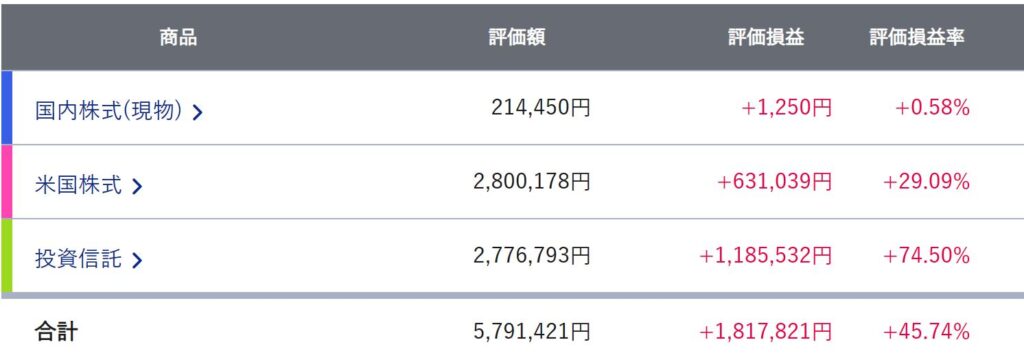This screenshot has height=364, width=1024.
Task: Select the +1,185,532円 profit value
Action: tap(765, 256)
